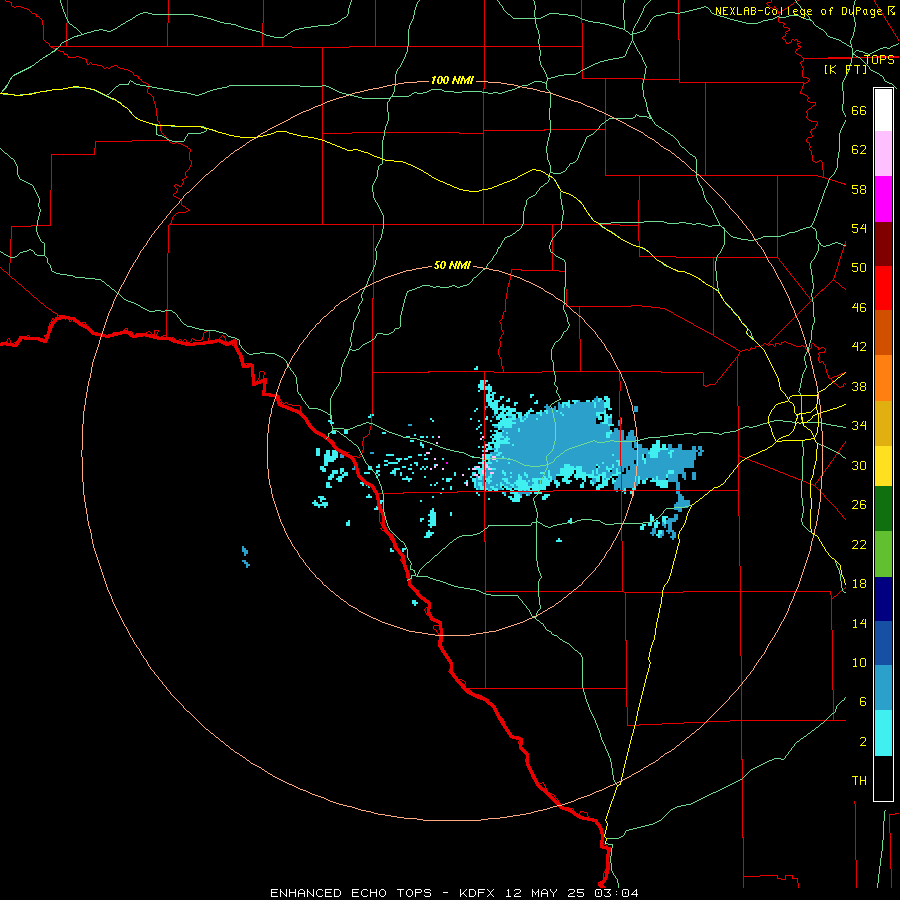This screenshot has width=900, height=900.
Task: Click the "18" legend value
Action: 859,584
